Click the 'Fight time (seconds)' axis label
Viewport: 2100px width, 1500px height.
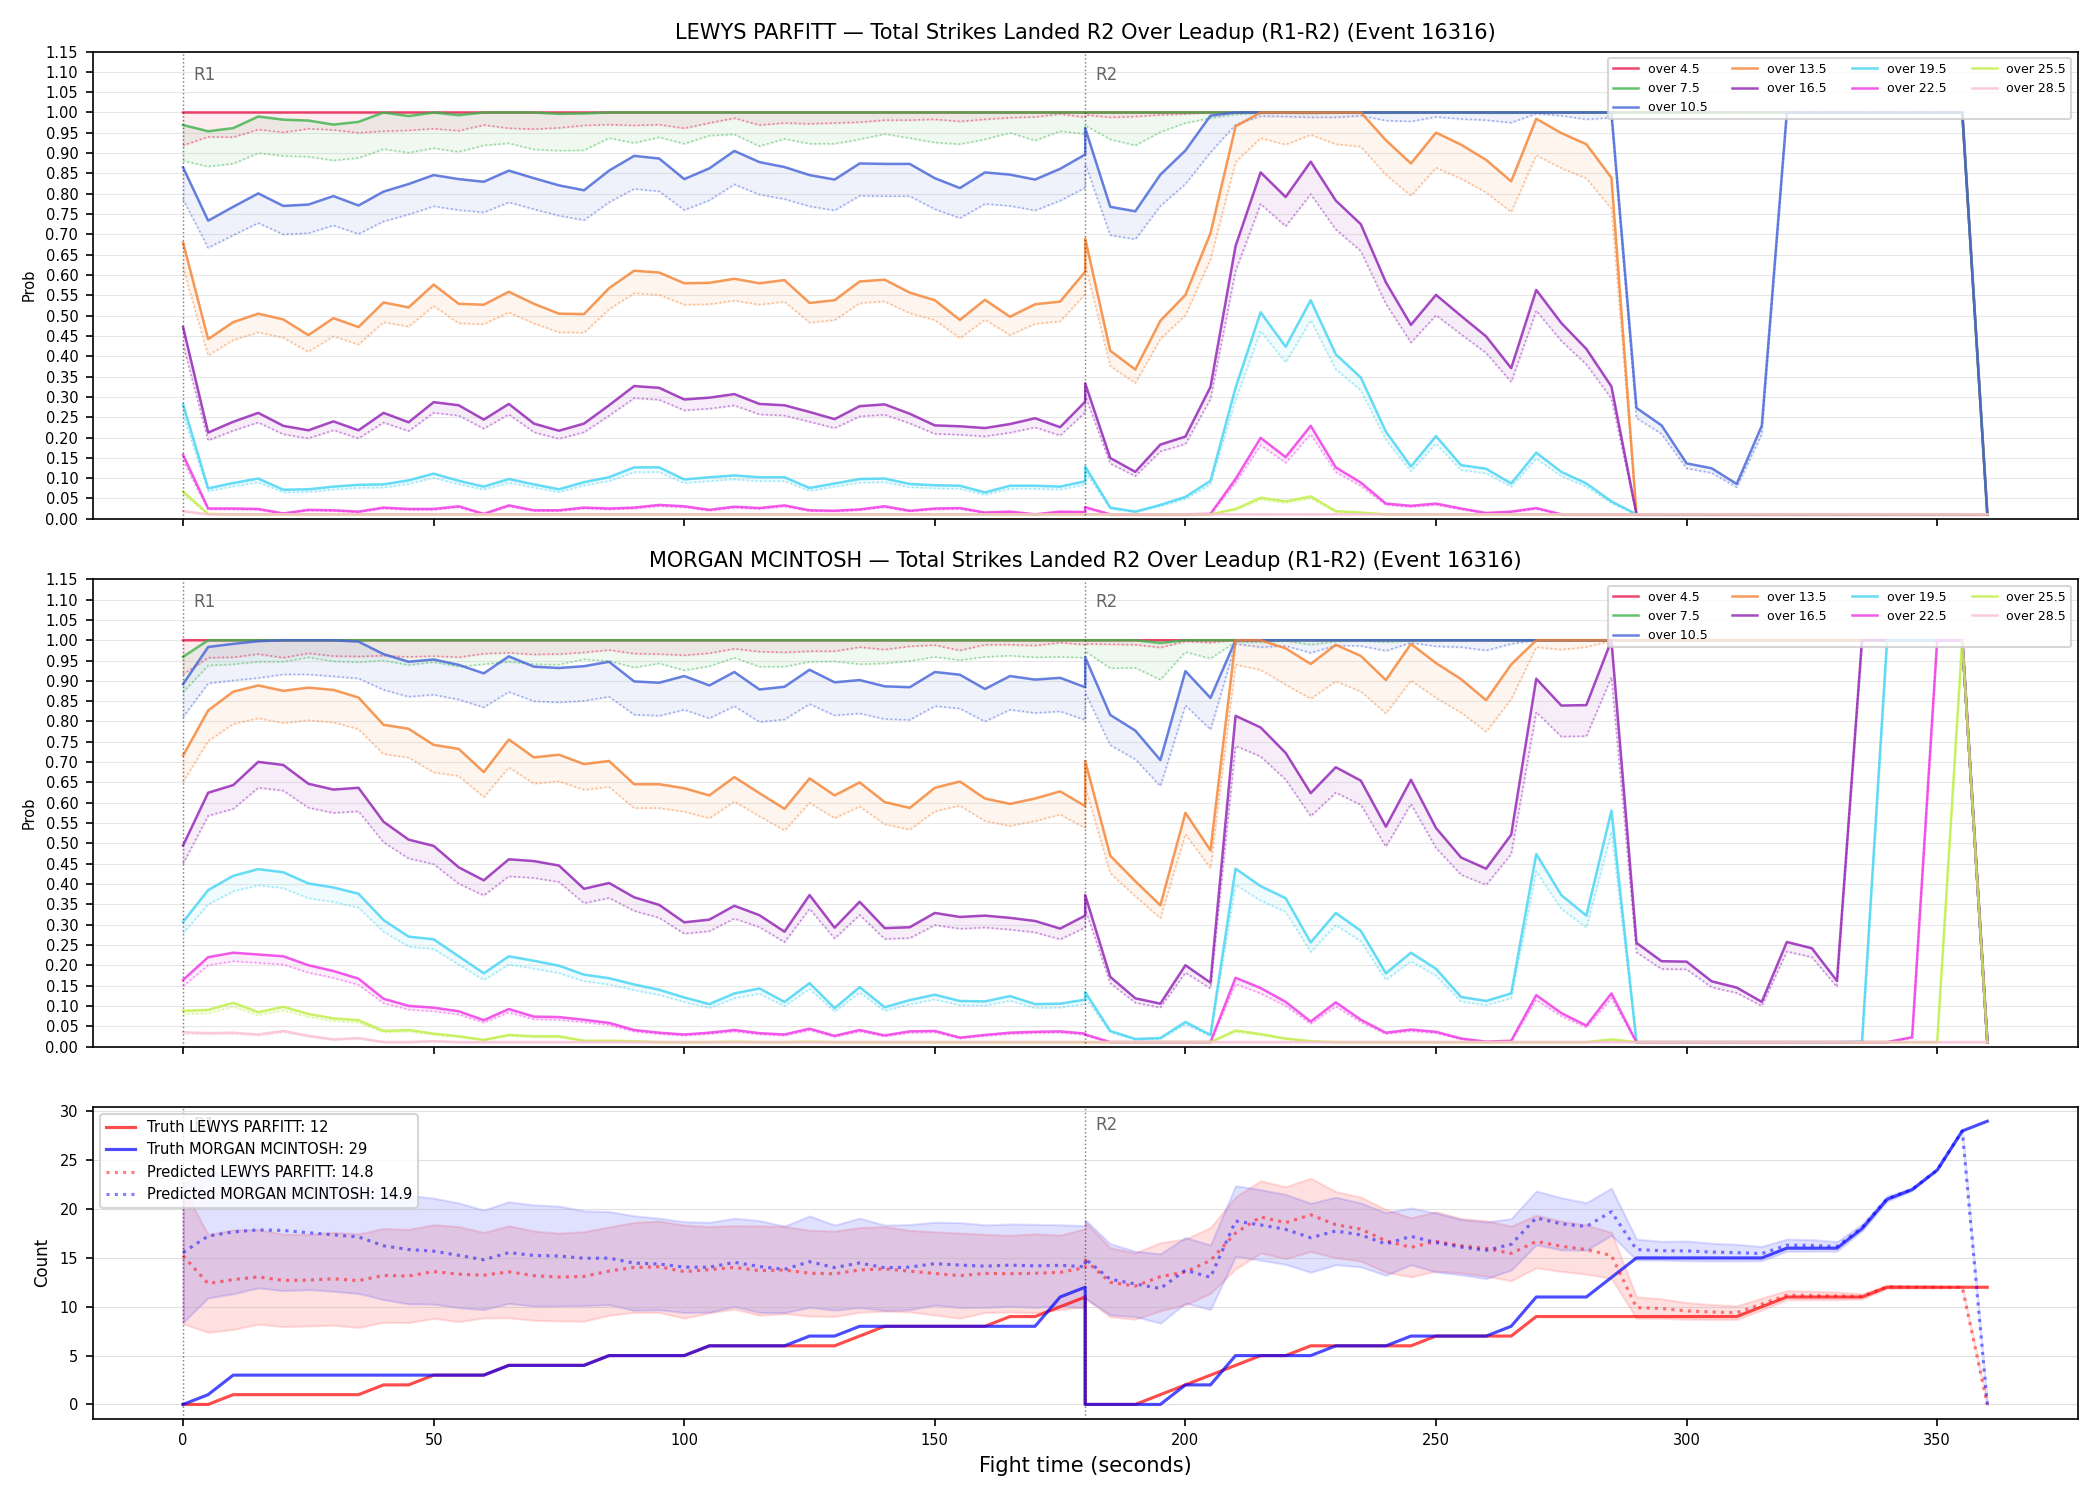click(1085, 1465)
